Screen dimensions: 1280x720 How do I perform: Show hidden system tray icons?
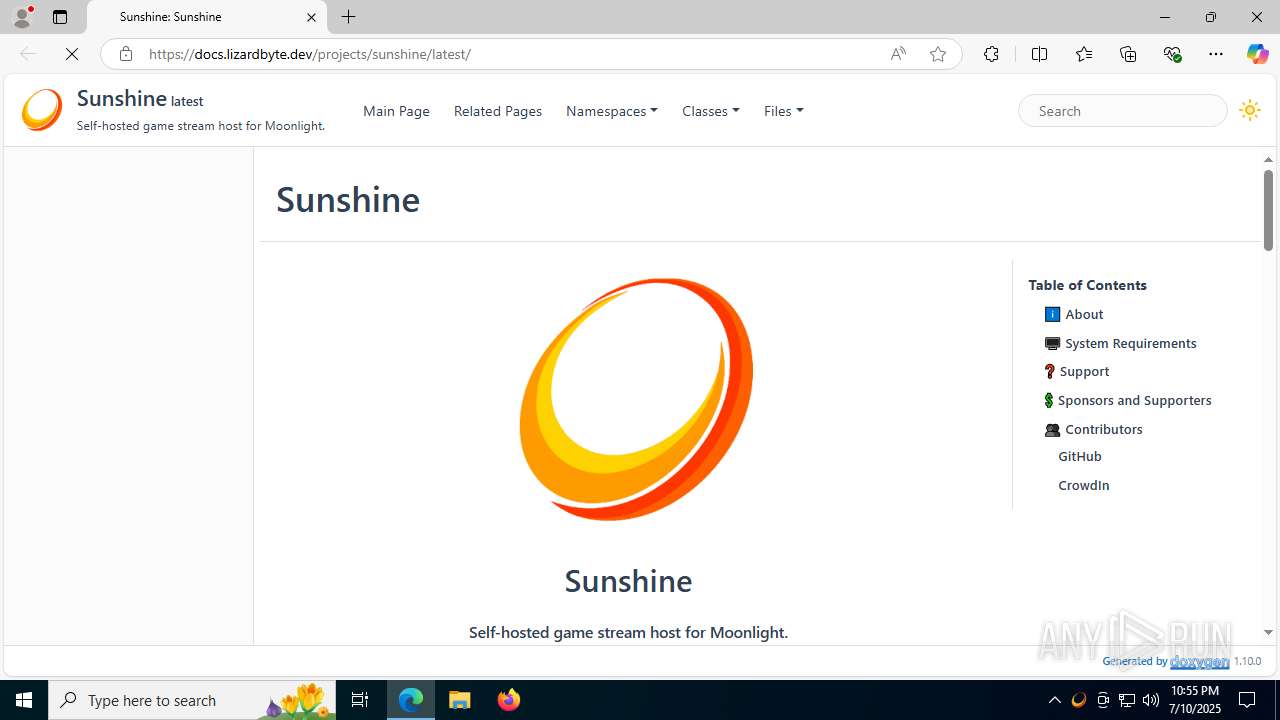point(1054,700)
